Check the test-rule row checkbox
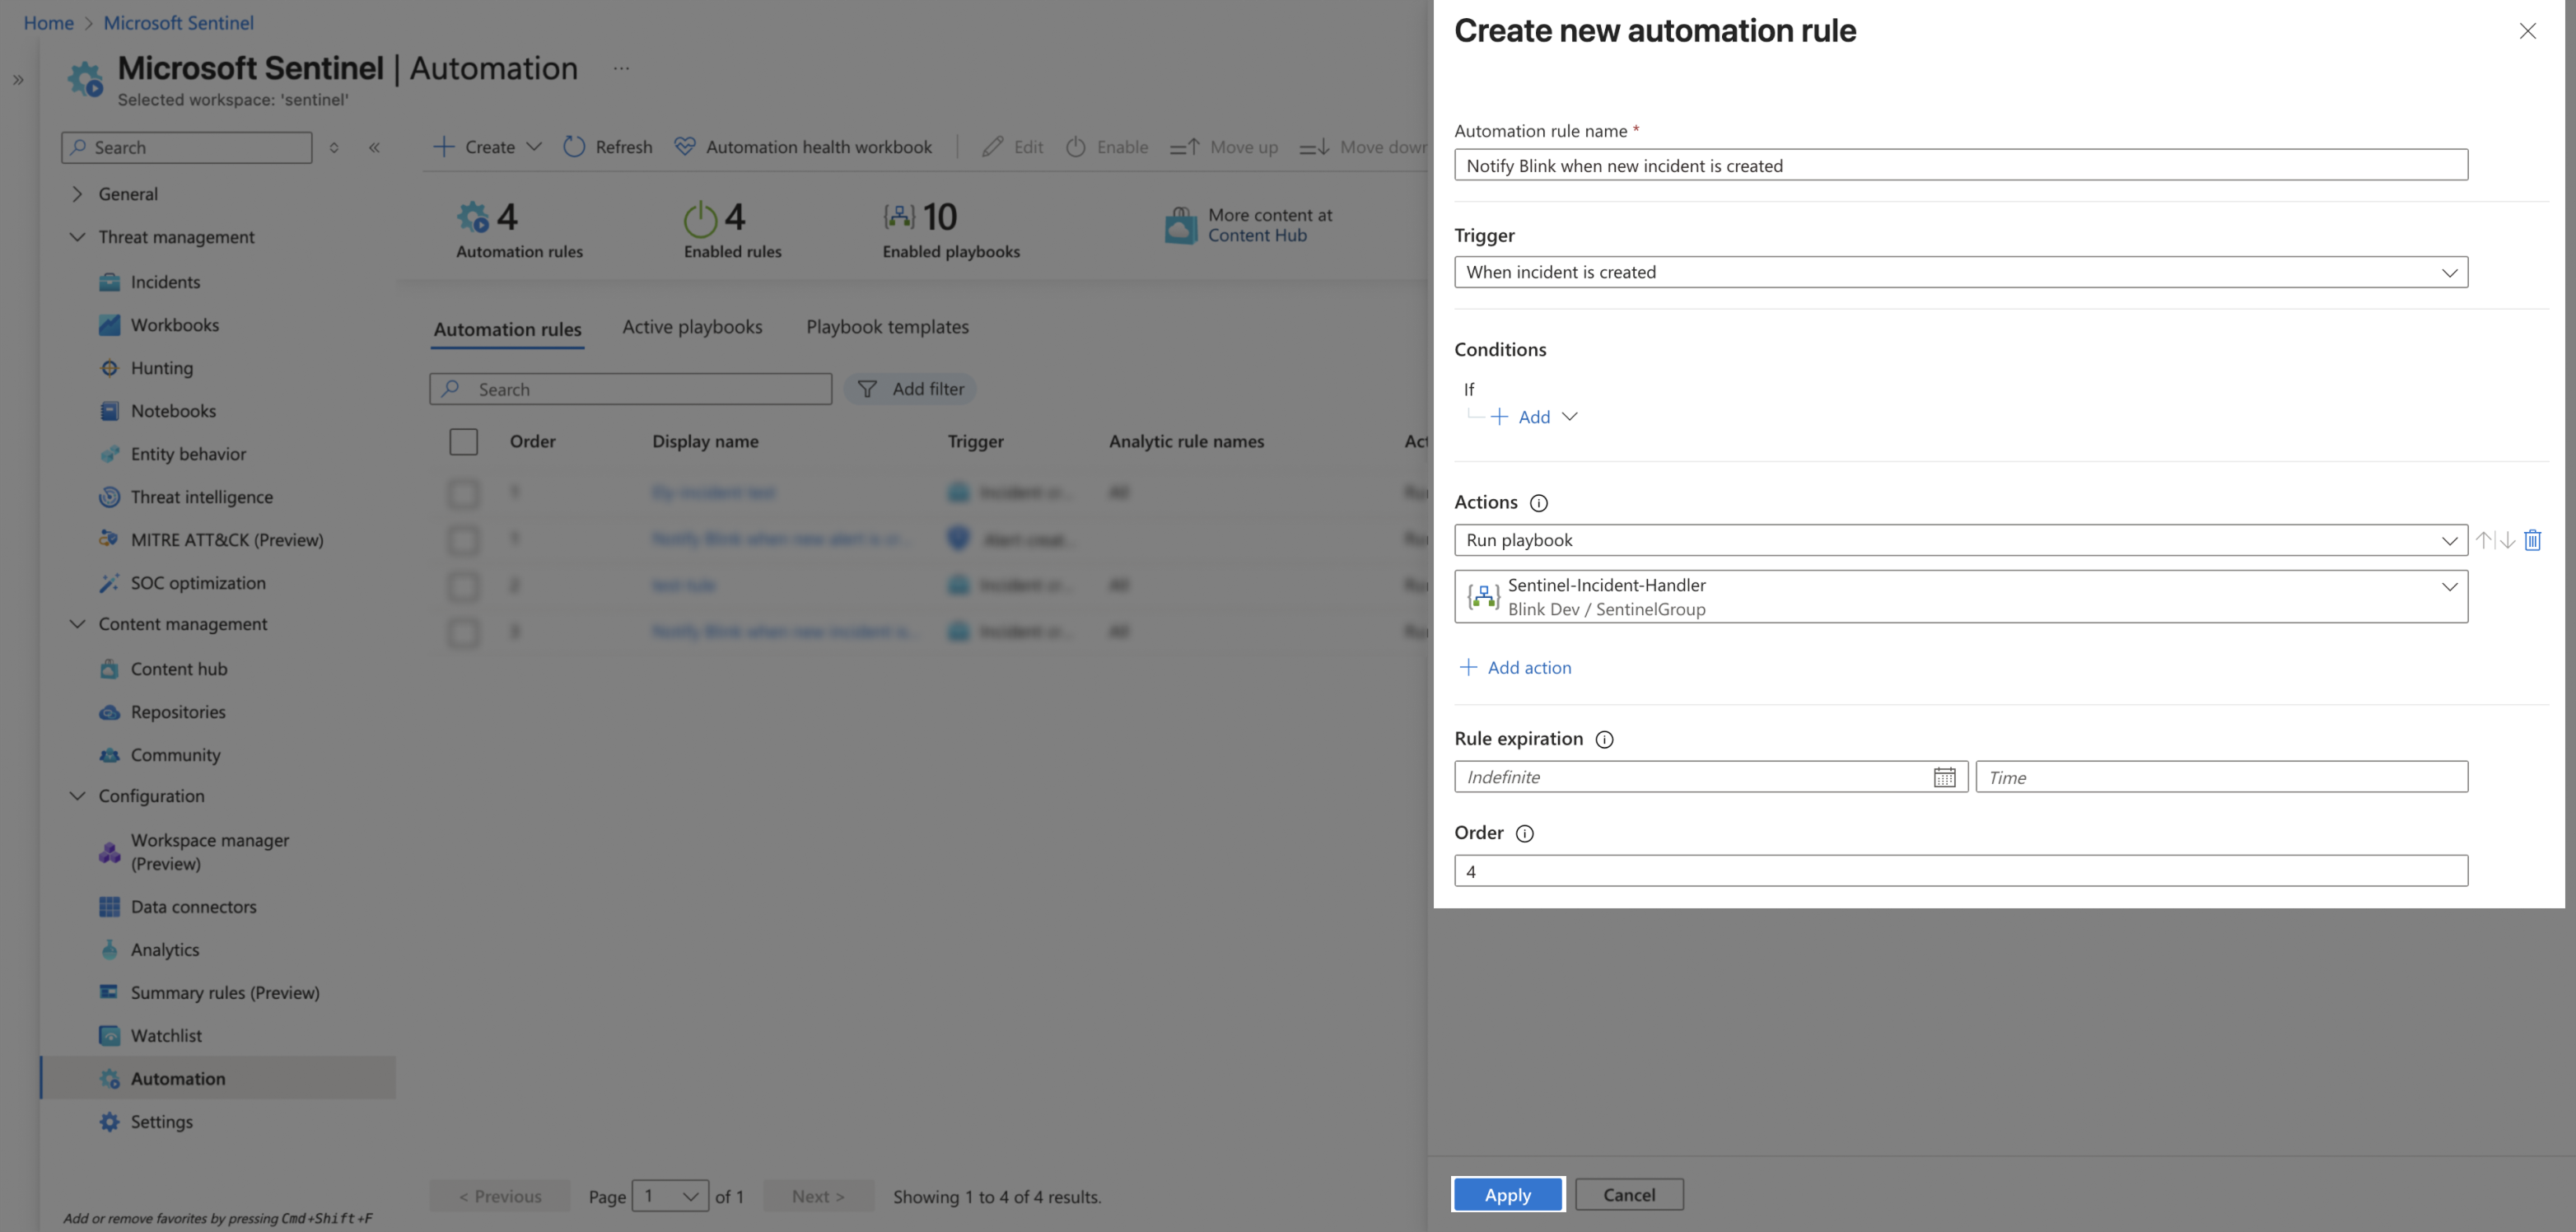Image resolution: width=2576 pixels, height=1232 pixels. pos(463,585)
